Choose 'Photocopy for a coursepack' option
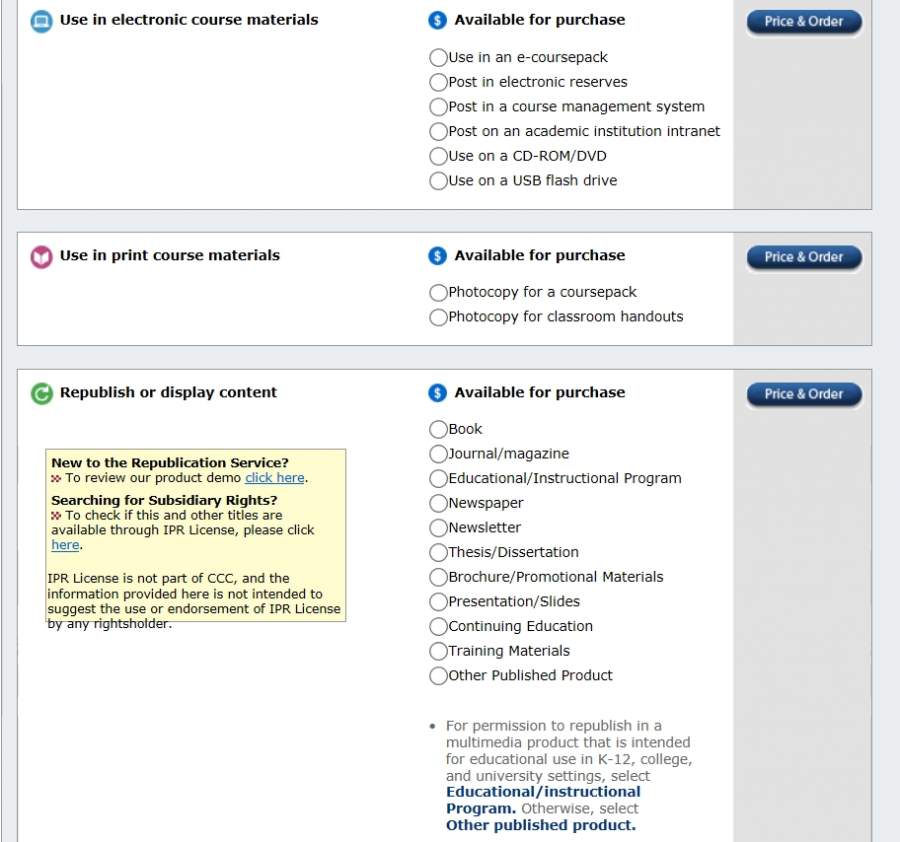Screen dimensions: 900x842 click(x=438, y=293)
